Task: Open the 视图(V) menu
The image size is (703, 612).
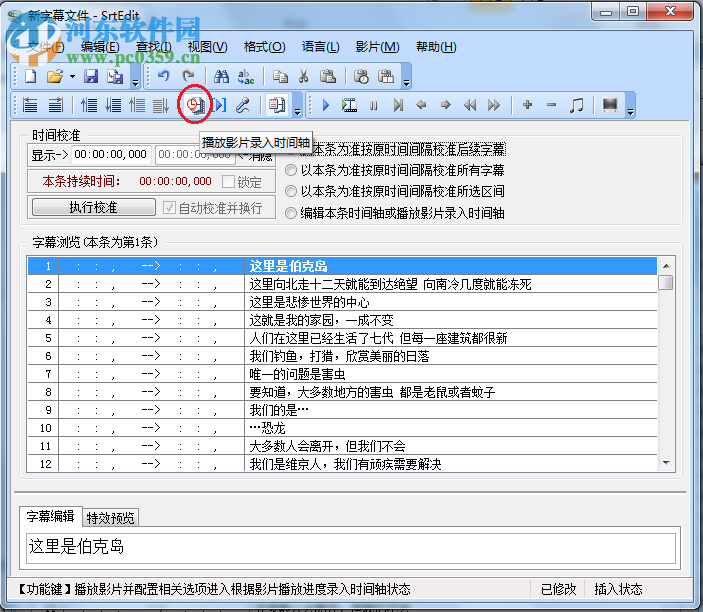Action: 207,47
